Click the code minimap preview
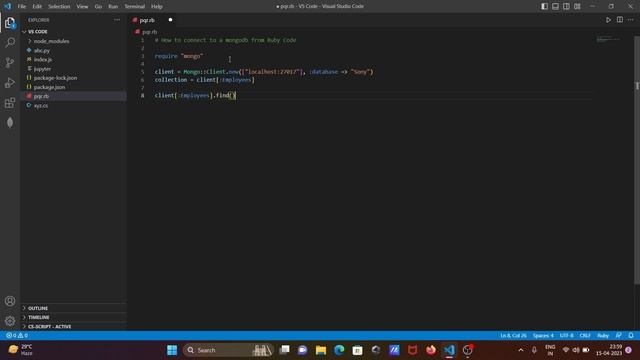Screen dimensions: 640x360 [x=608, y=40]
